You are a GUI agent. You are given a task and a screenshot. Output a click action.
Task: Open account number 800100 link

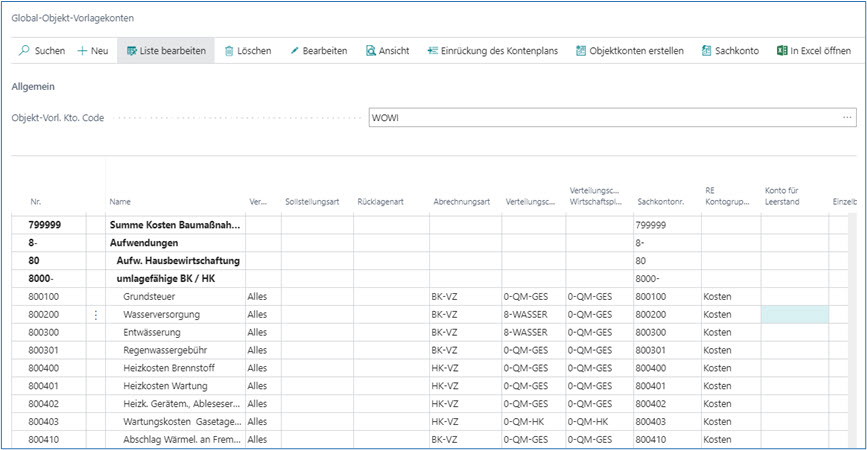42,297
